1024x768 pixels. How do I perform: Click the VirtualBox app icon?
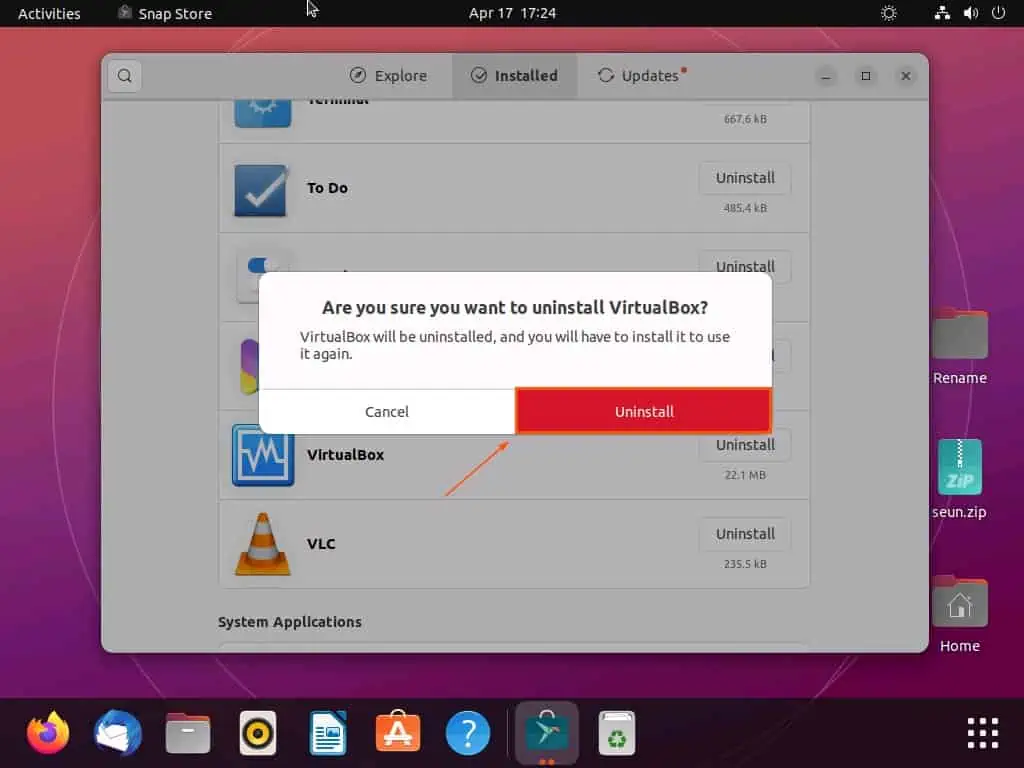pos(263,455)
